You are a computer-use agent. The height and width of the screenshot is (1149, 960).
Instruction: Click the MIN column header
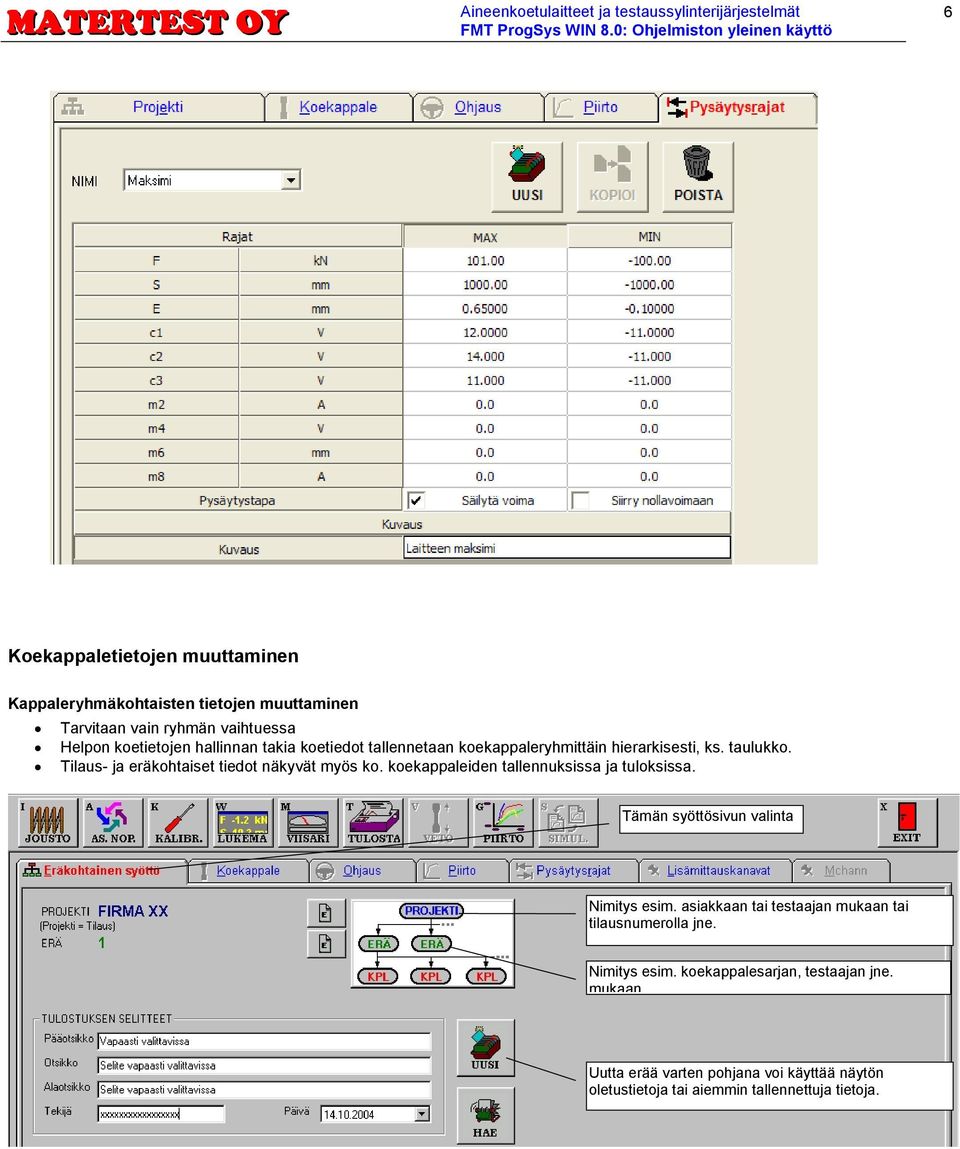tap(649, 237)
